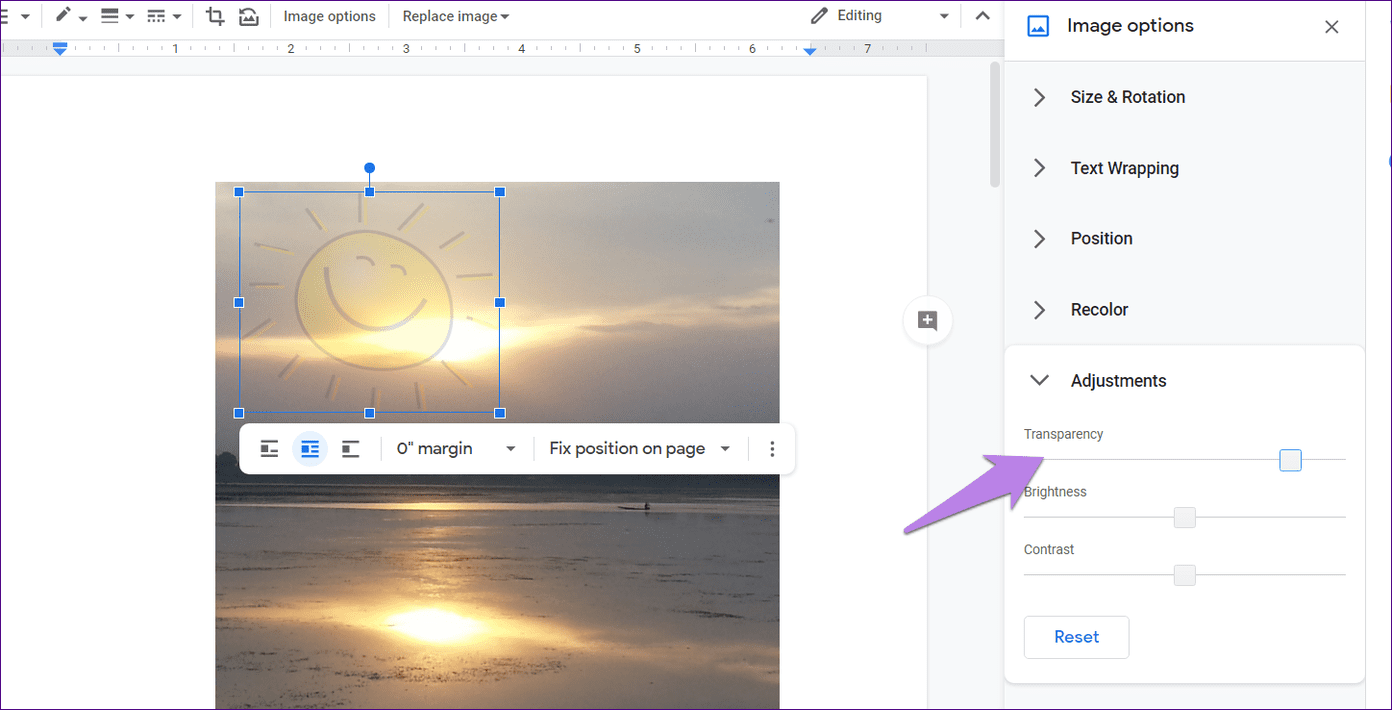Screen dimensions: 1392x710
Task: Open the border weight icon
Action: coord(112,16)
